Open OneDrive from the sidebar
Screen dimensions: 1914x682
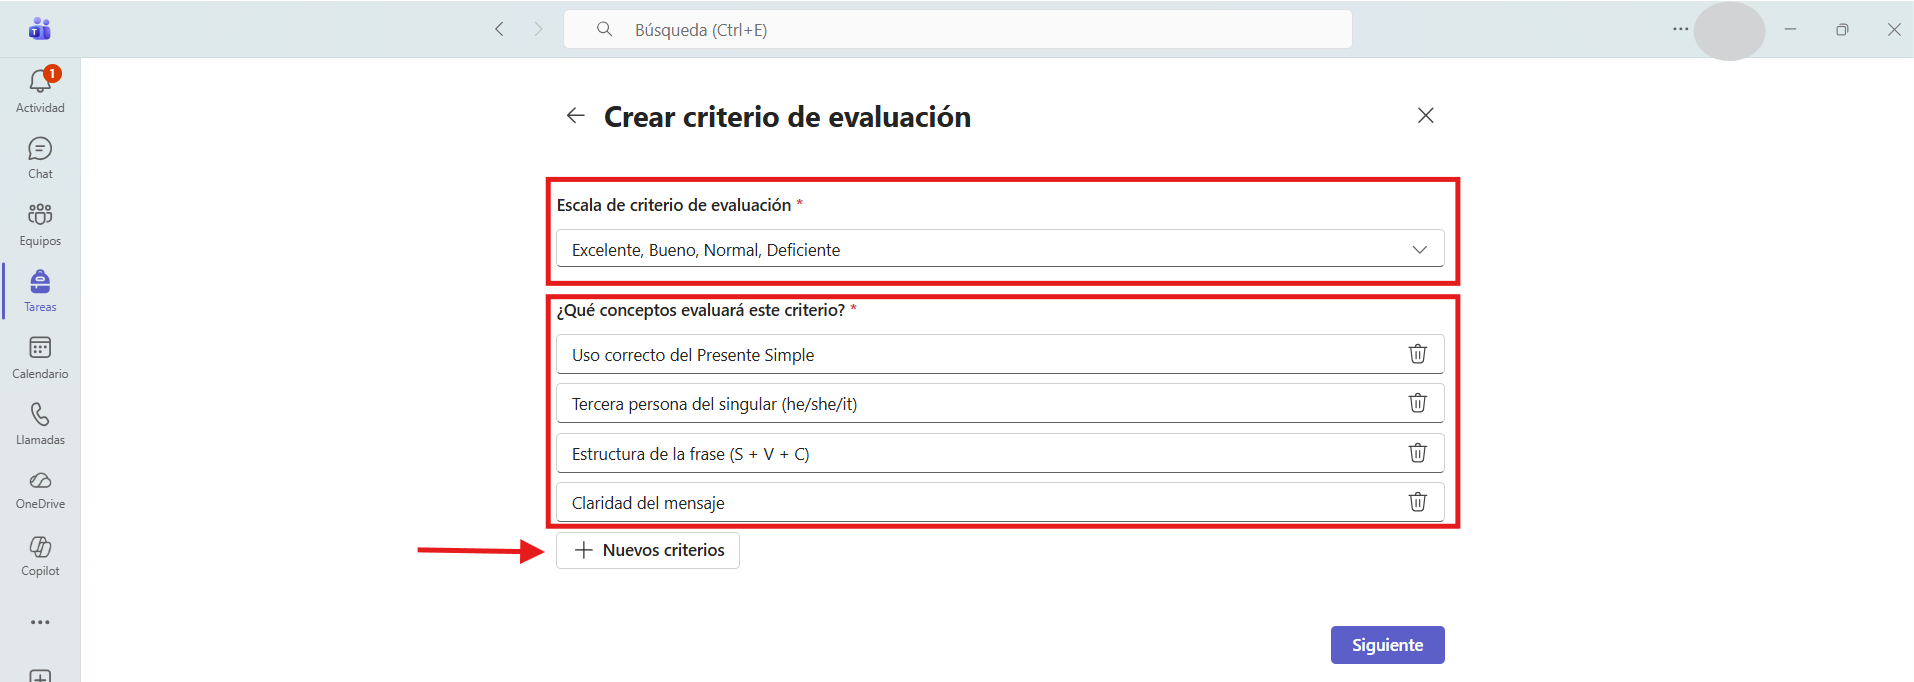tap(40, 490)
